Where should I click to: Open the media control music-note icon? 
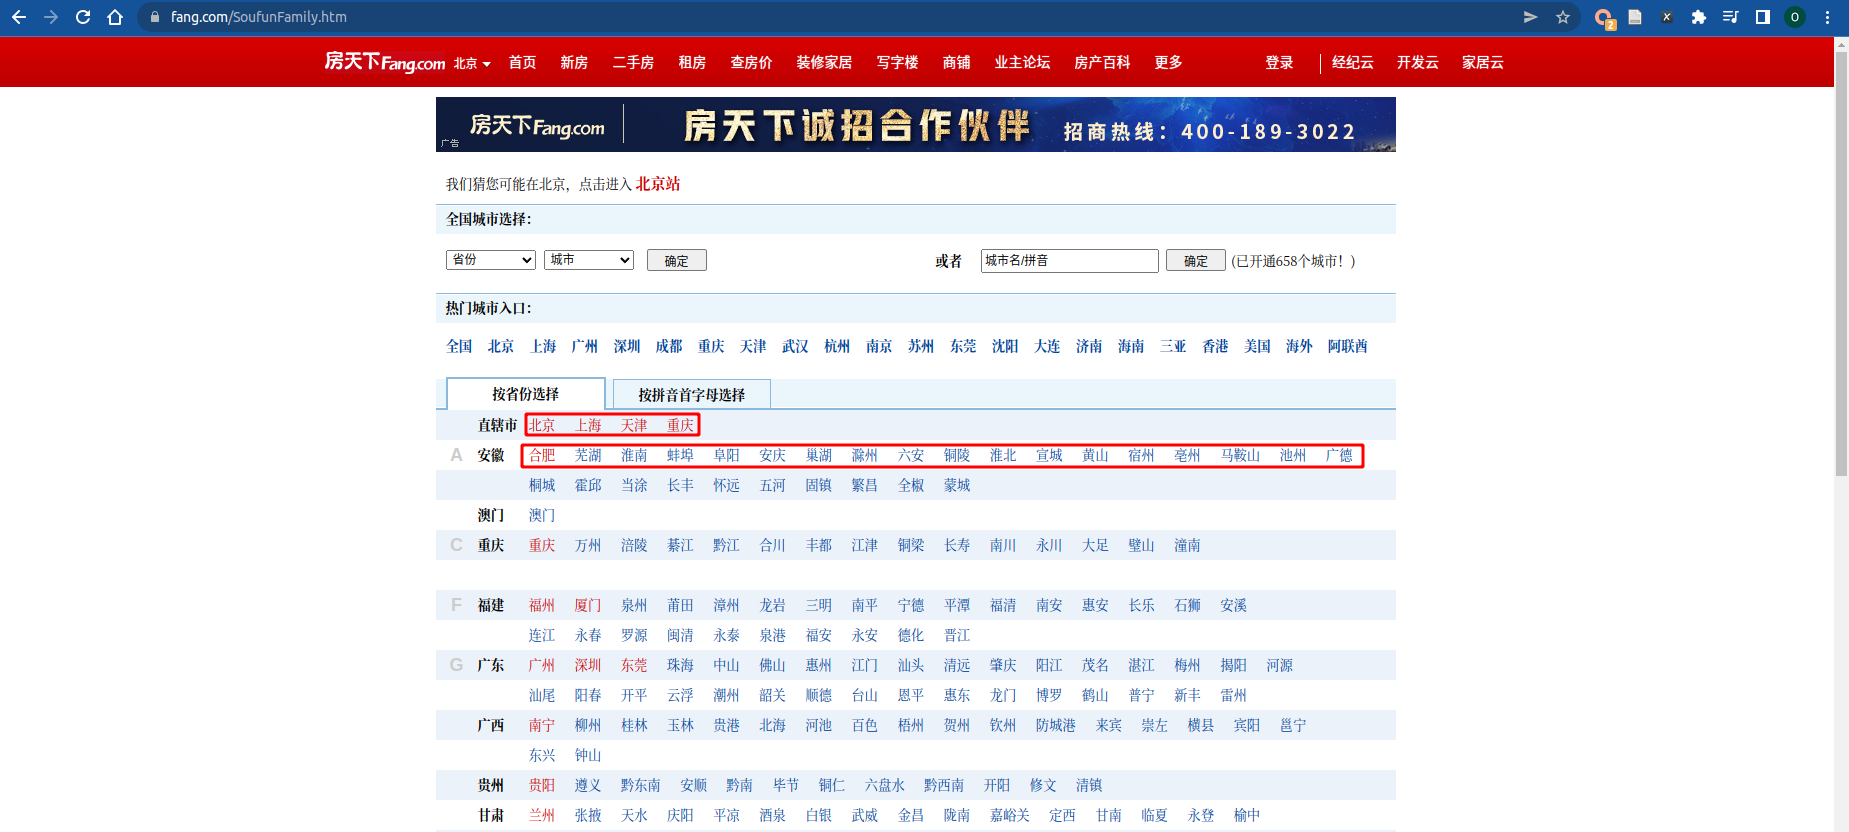point(1730,17)
